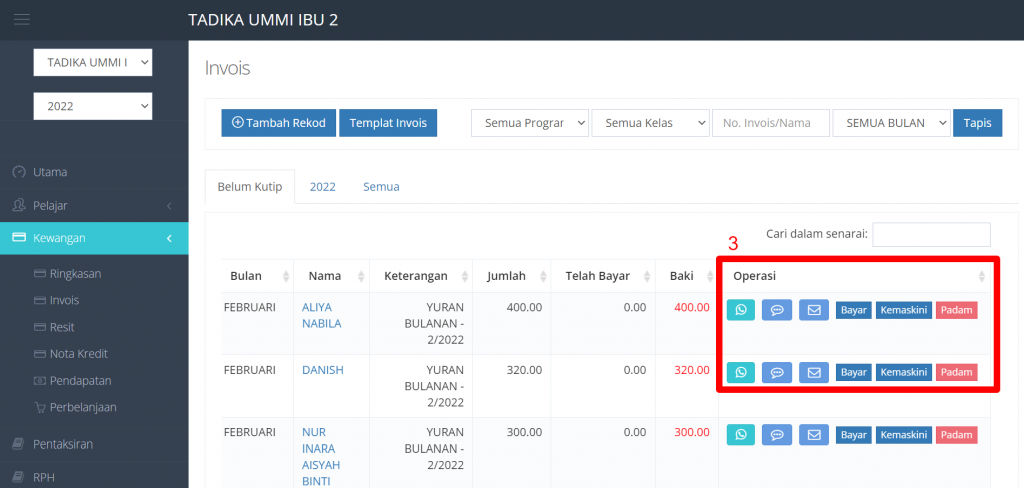This screenshot has width=1024, height=488.
Task: Expand the SEMUA BULAN month filter
Action: coord(890,123)
